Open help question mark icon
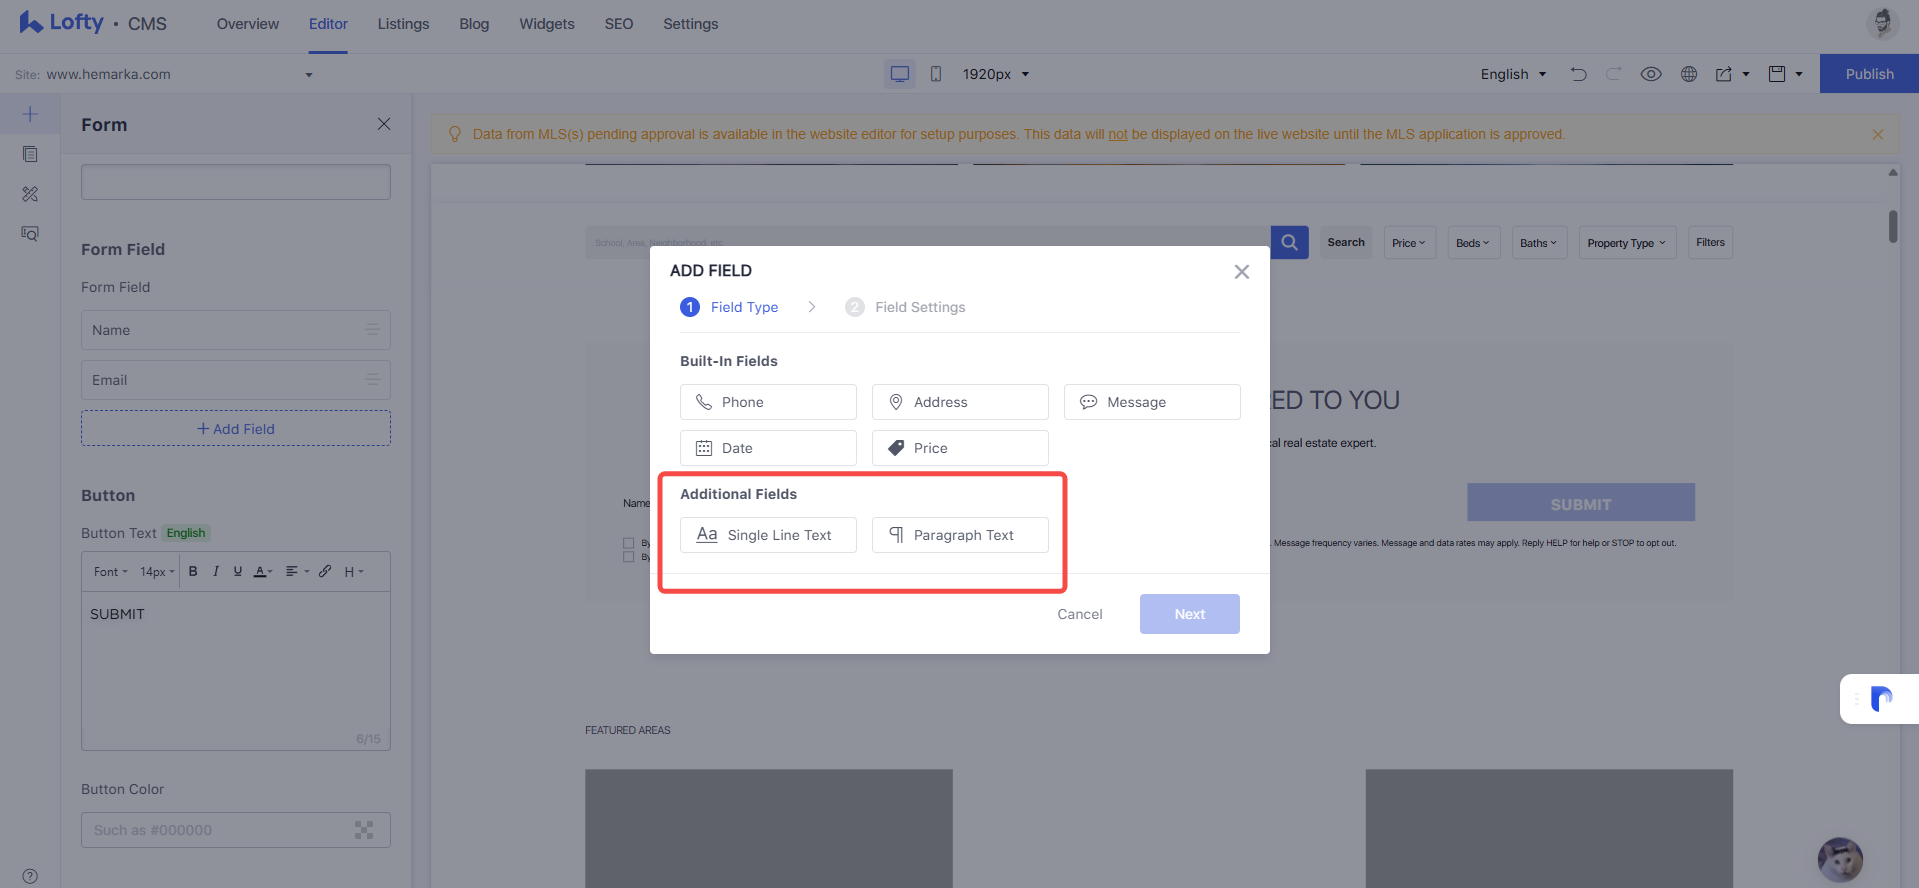This screenshot has height=888, width=1919. (x=30, y=876)
